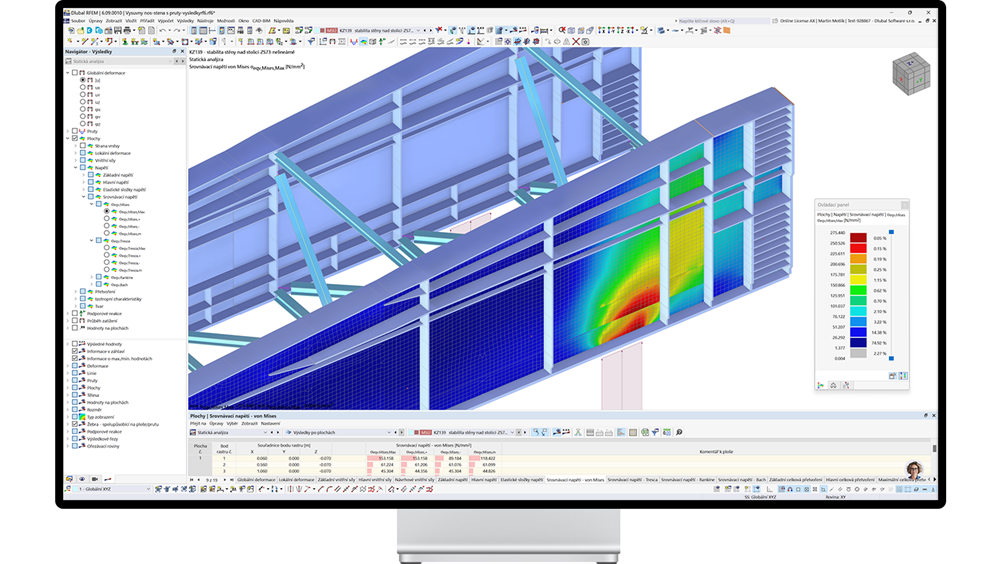This screenshot has height=564, width=1000.
Task: Click the Print toolbar icon
Action: [127, 30]
